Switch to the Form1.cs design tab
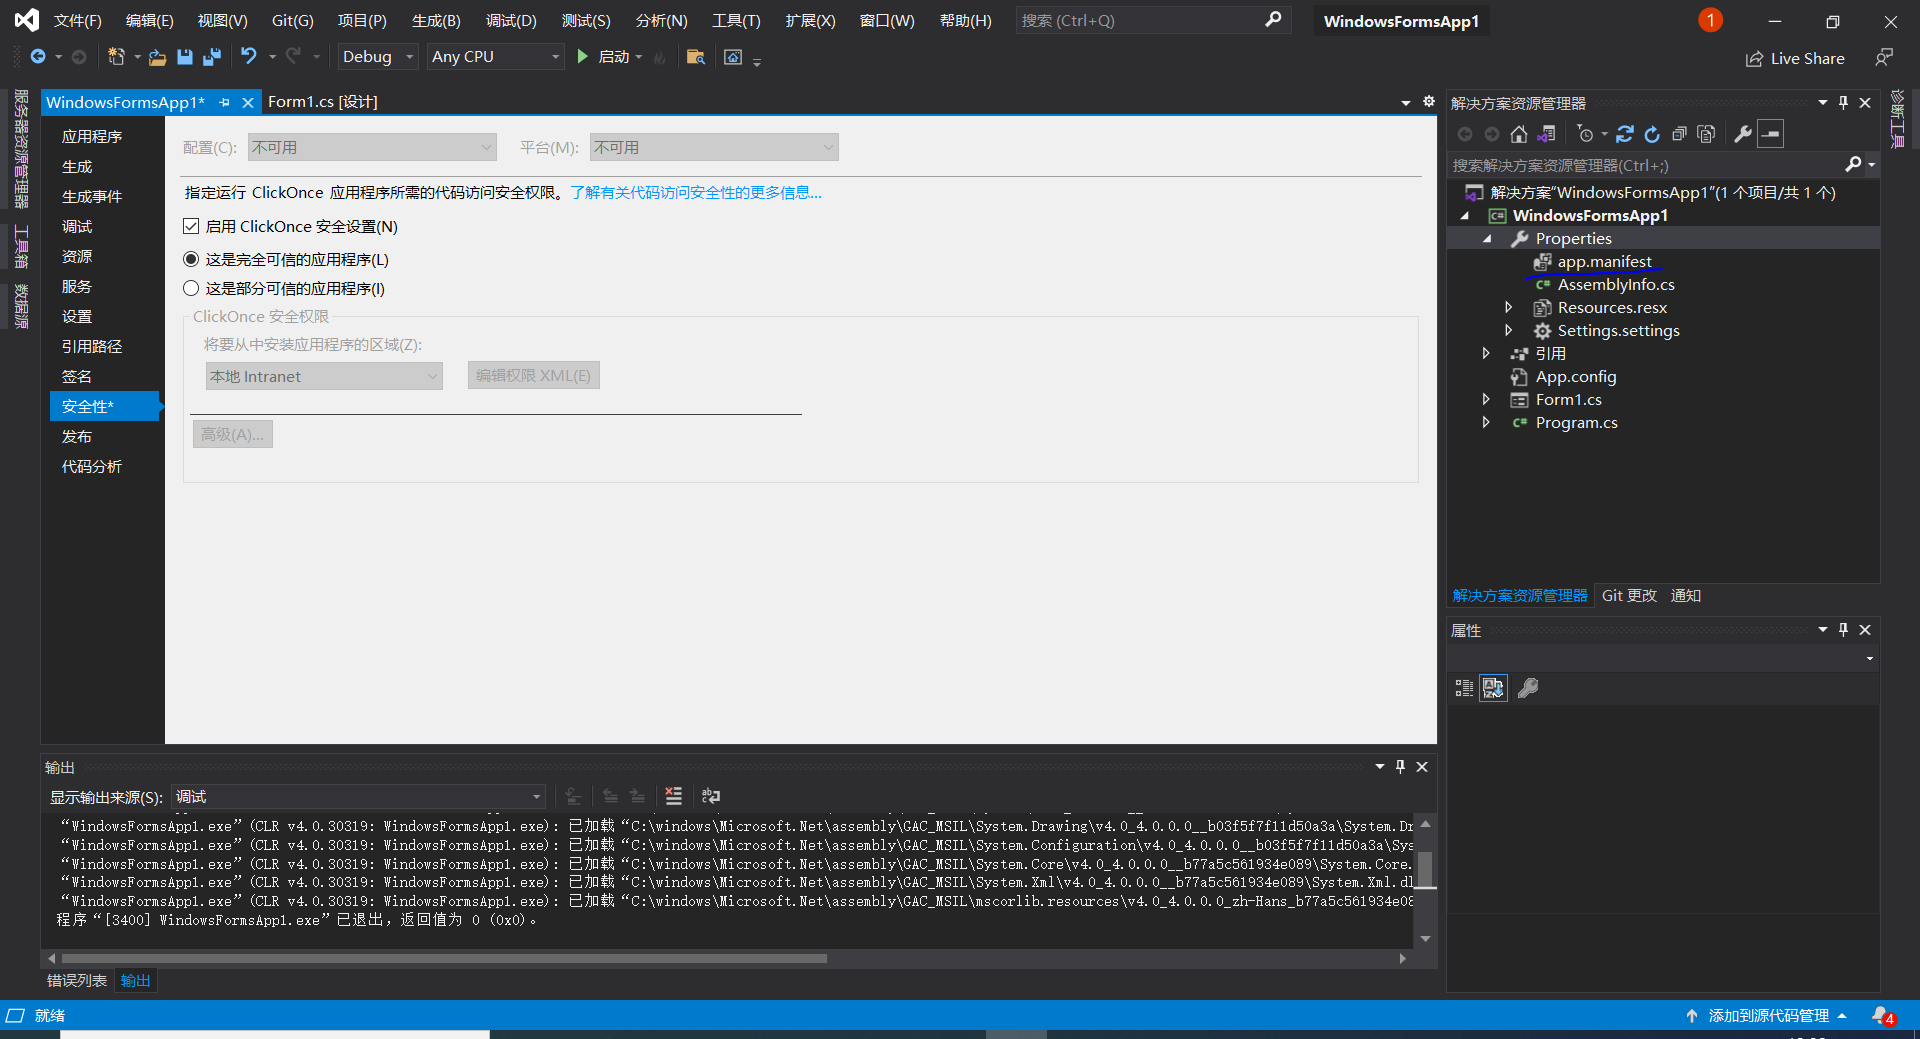Viewport: 1920px width, 1039px height. click(322, 101)
